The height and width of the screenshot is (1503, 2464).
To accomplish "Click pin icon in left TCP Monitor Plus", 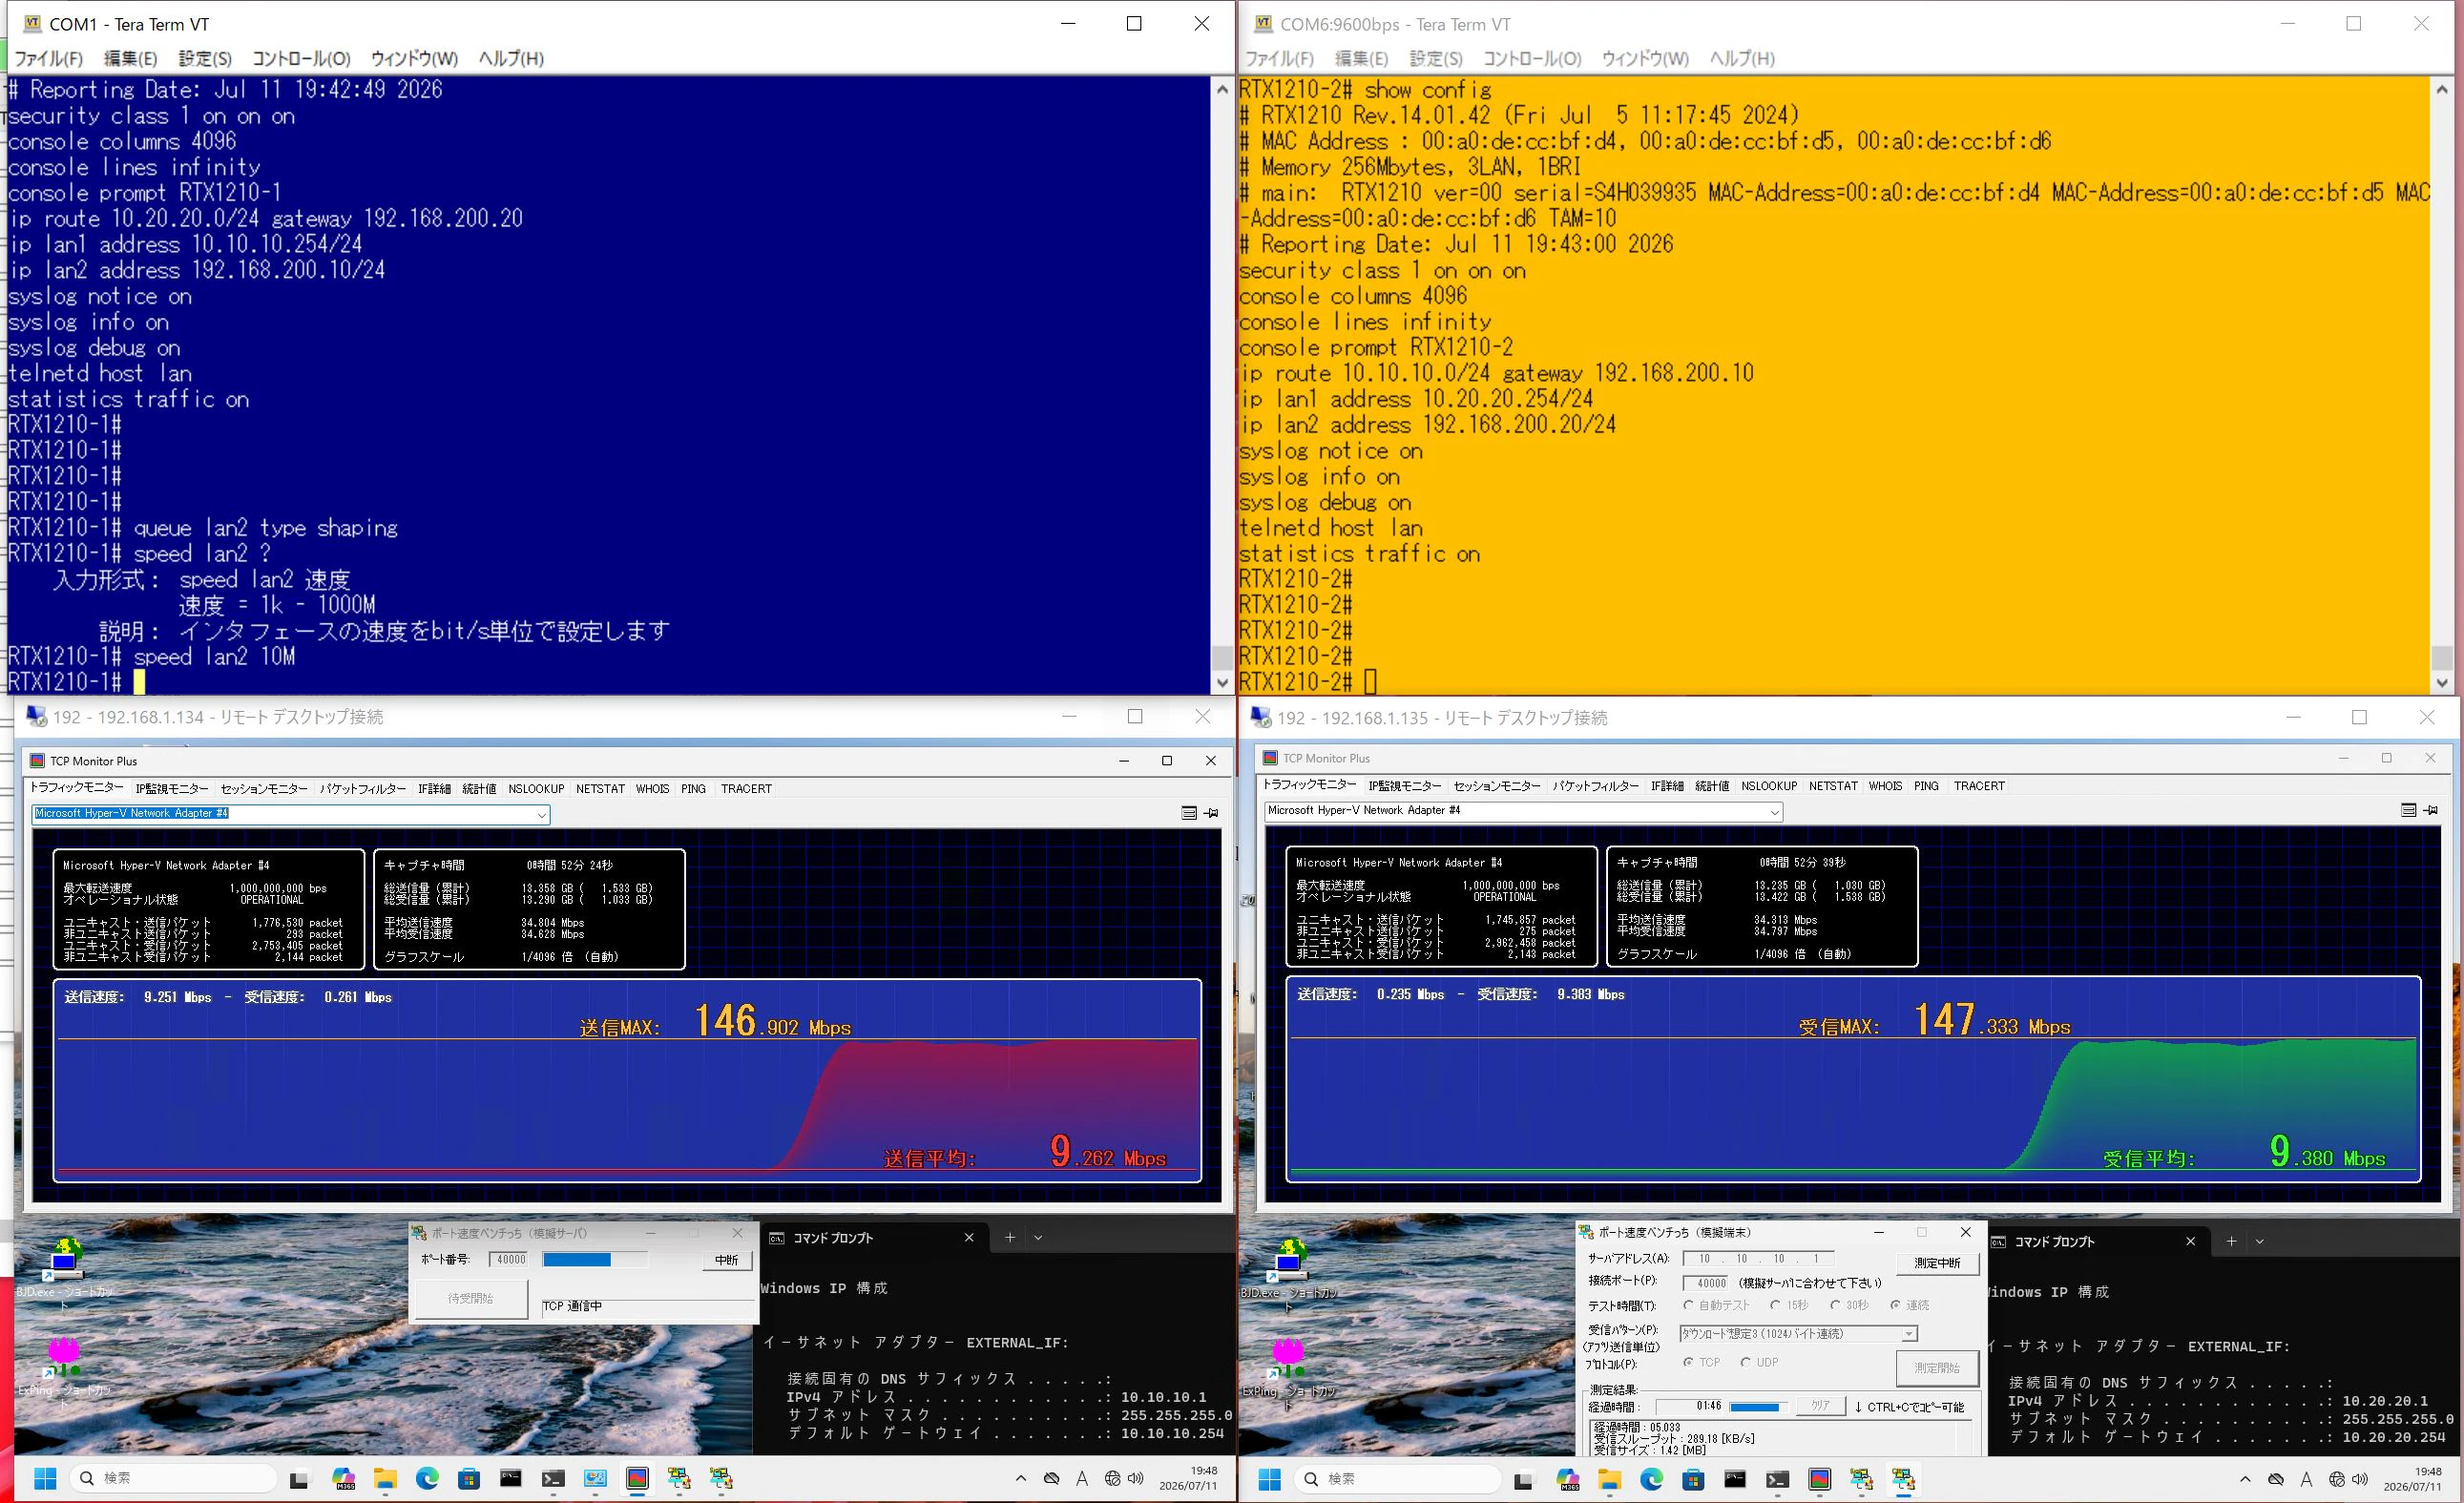I will (1211, 813).
